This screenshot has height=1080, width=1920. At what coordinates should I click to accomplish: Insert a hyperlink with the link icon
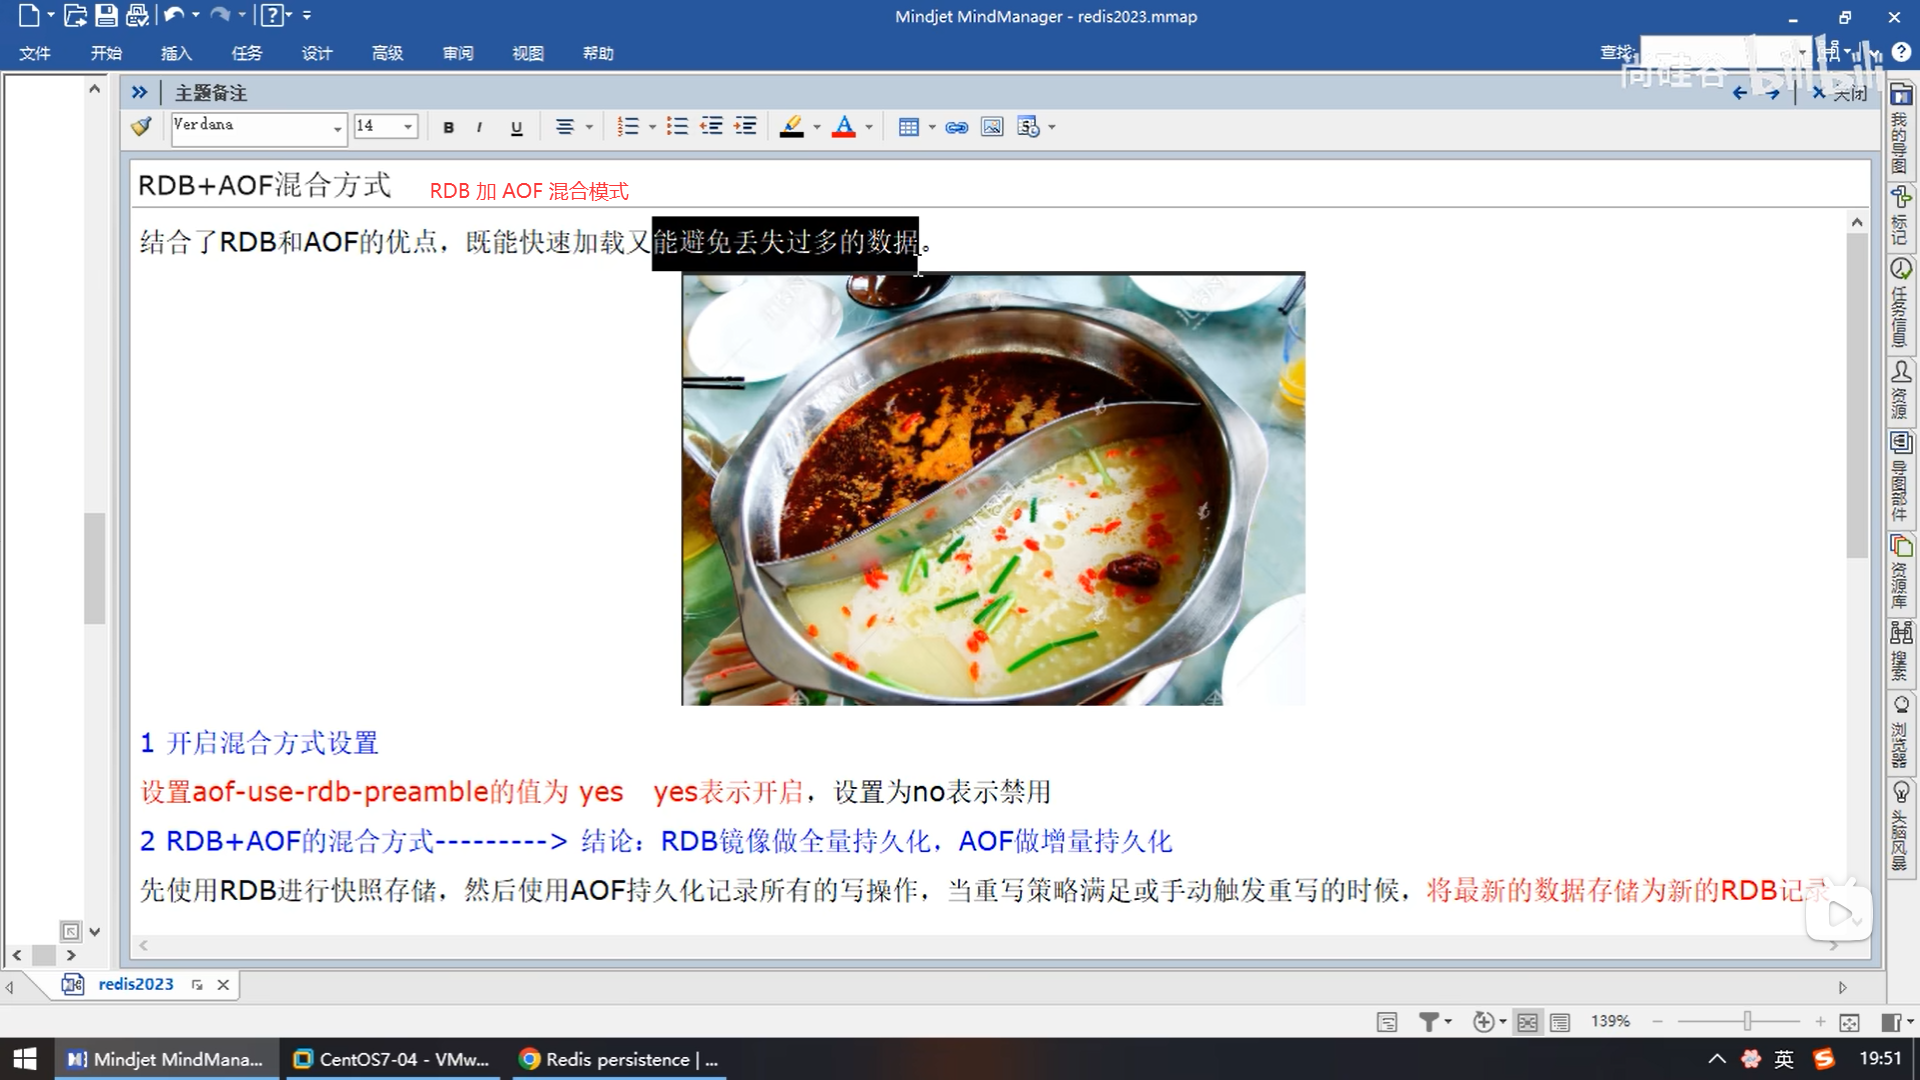956,127
